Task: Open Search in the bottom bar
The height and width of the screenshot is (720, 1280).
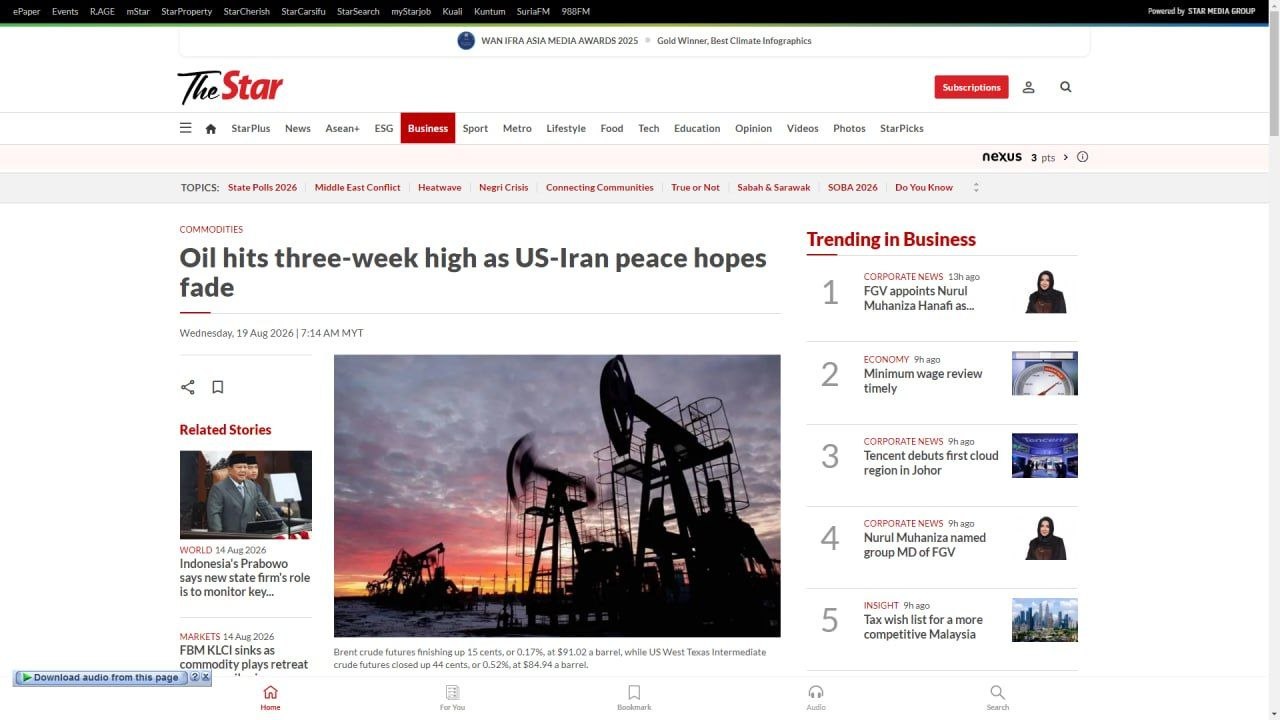Action: click(x=997, y=697)
